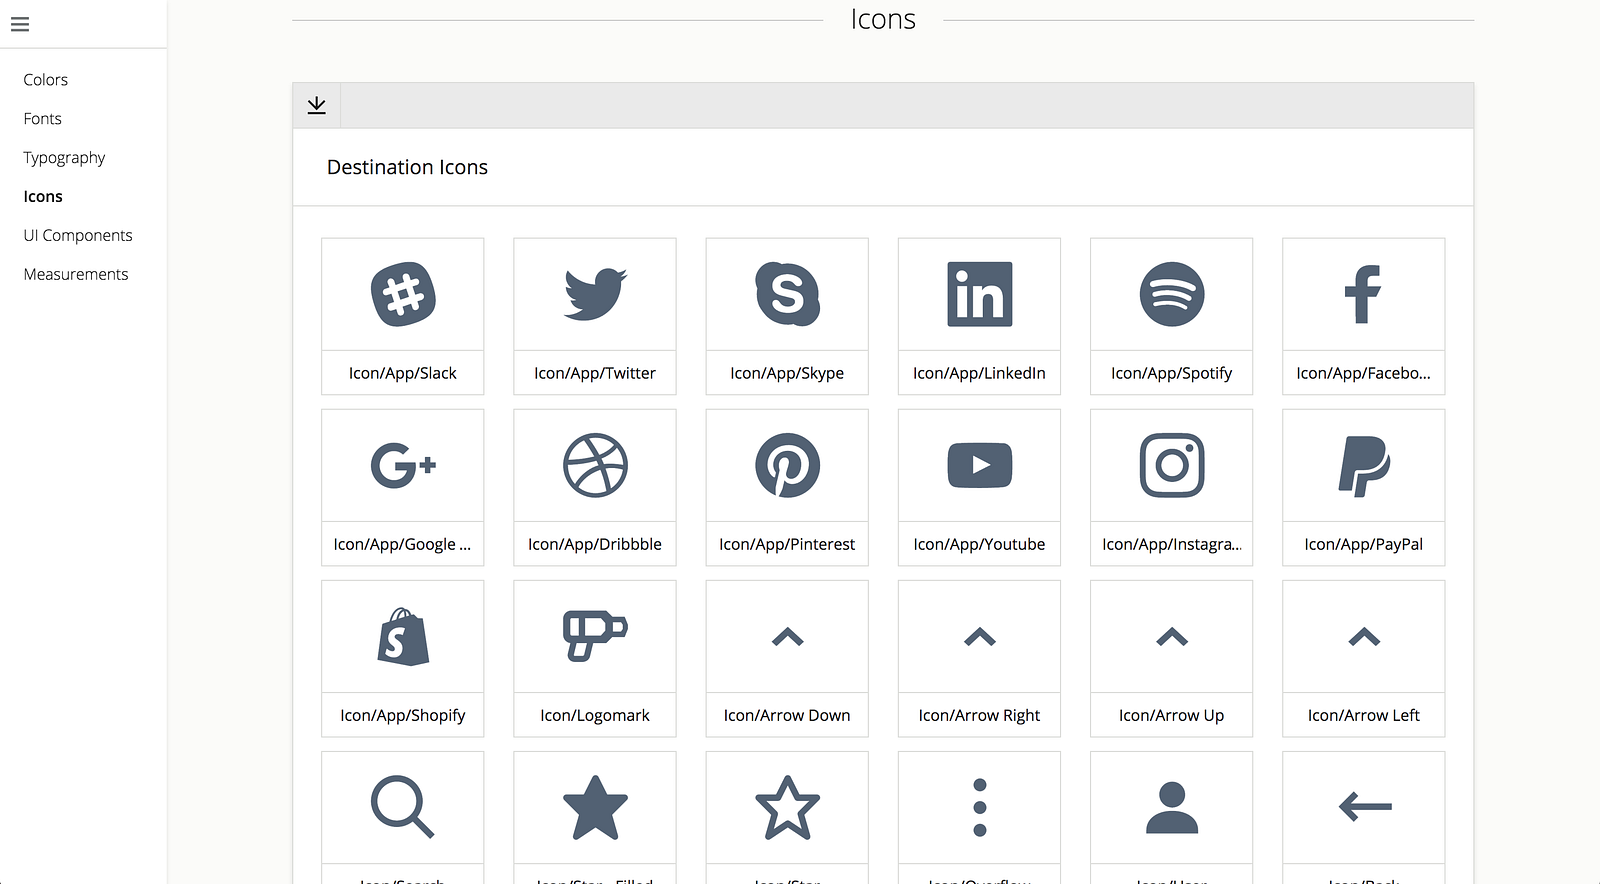Click the Logomark icon

595,636
